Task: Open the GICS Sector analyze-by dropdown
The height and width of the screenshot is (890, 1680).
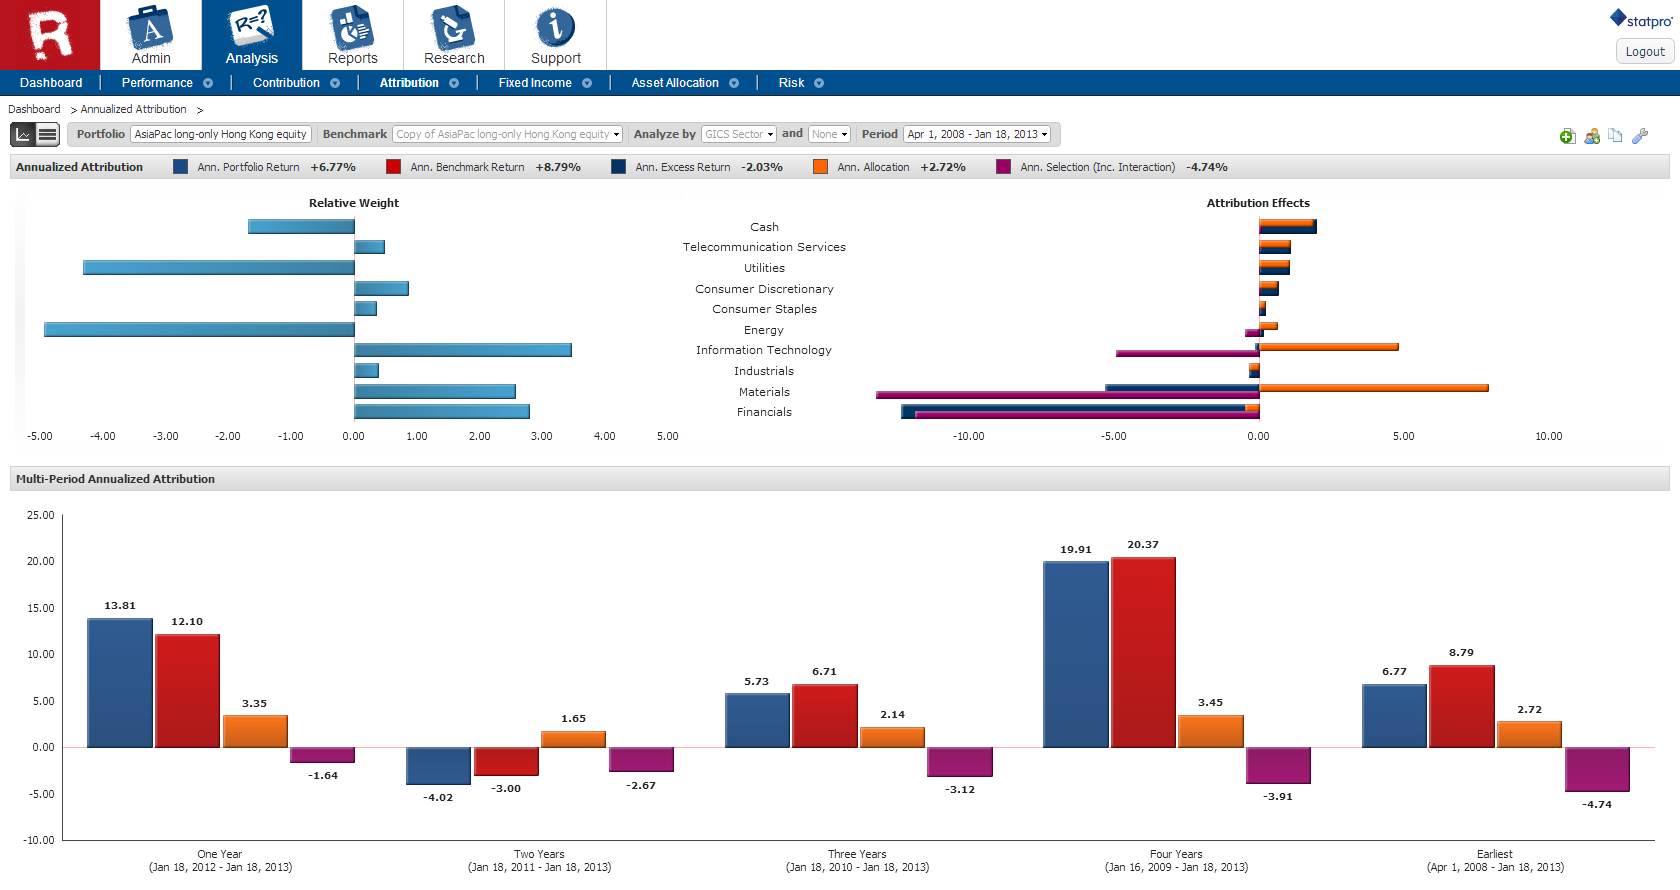Action: click(x=739, y=134)
